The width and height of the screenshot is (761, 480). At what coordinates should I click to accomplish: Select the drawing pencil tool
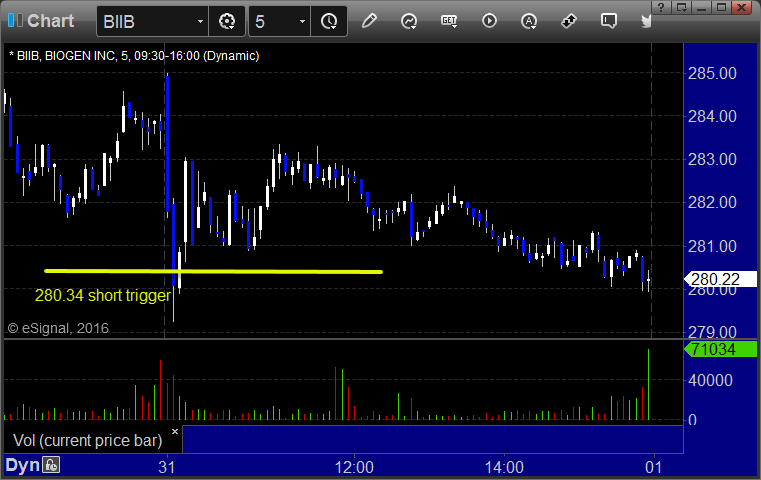pos(369,21)
